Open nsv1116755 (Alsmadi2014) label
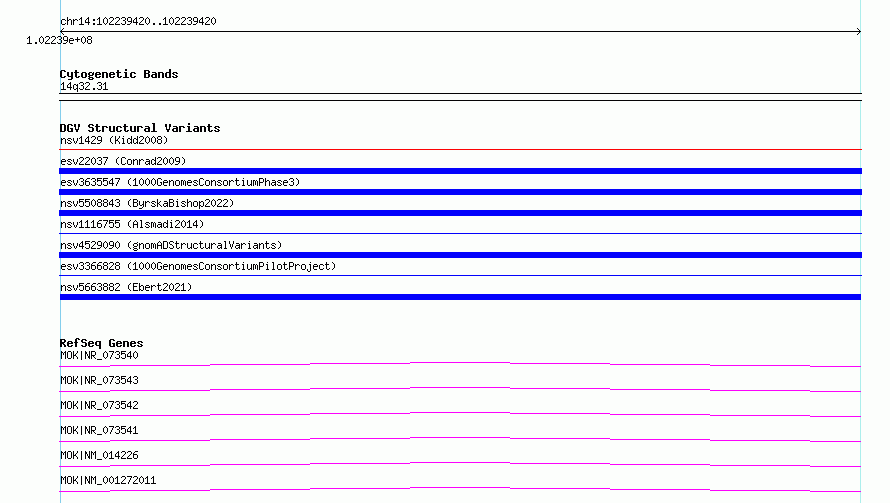Viewport: 890px width, 503px height. tap(132, 224)
